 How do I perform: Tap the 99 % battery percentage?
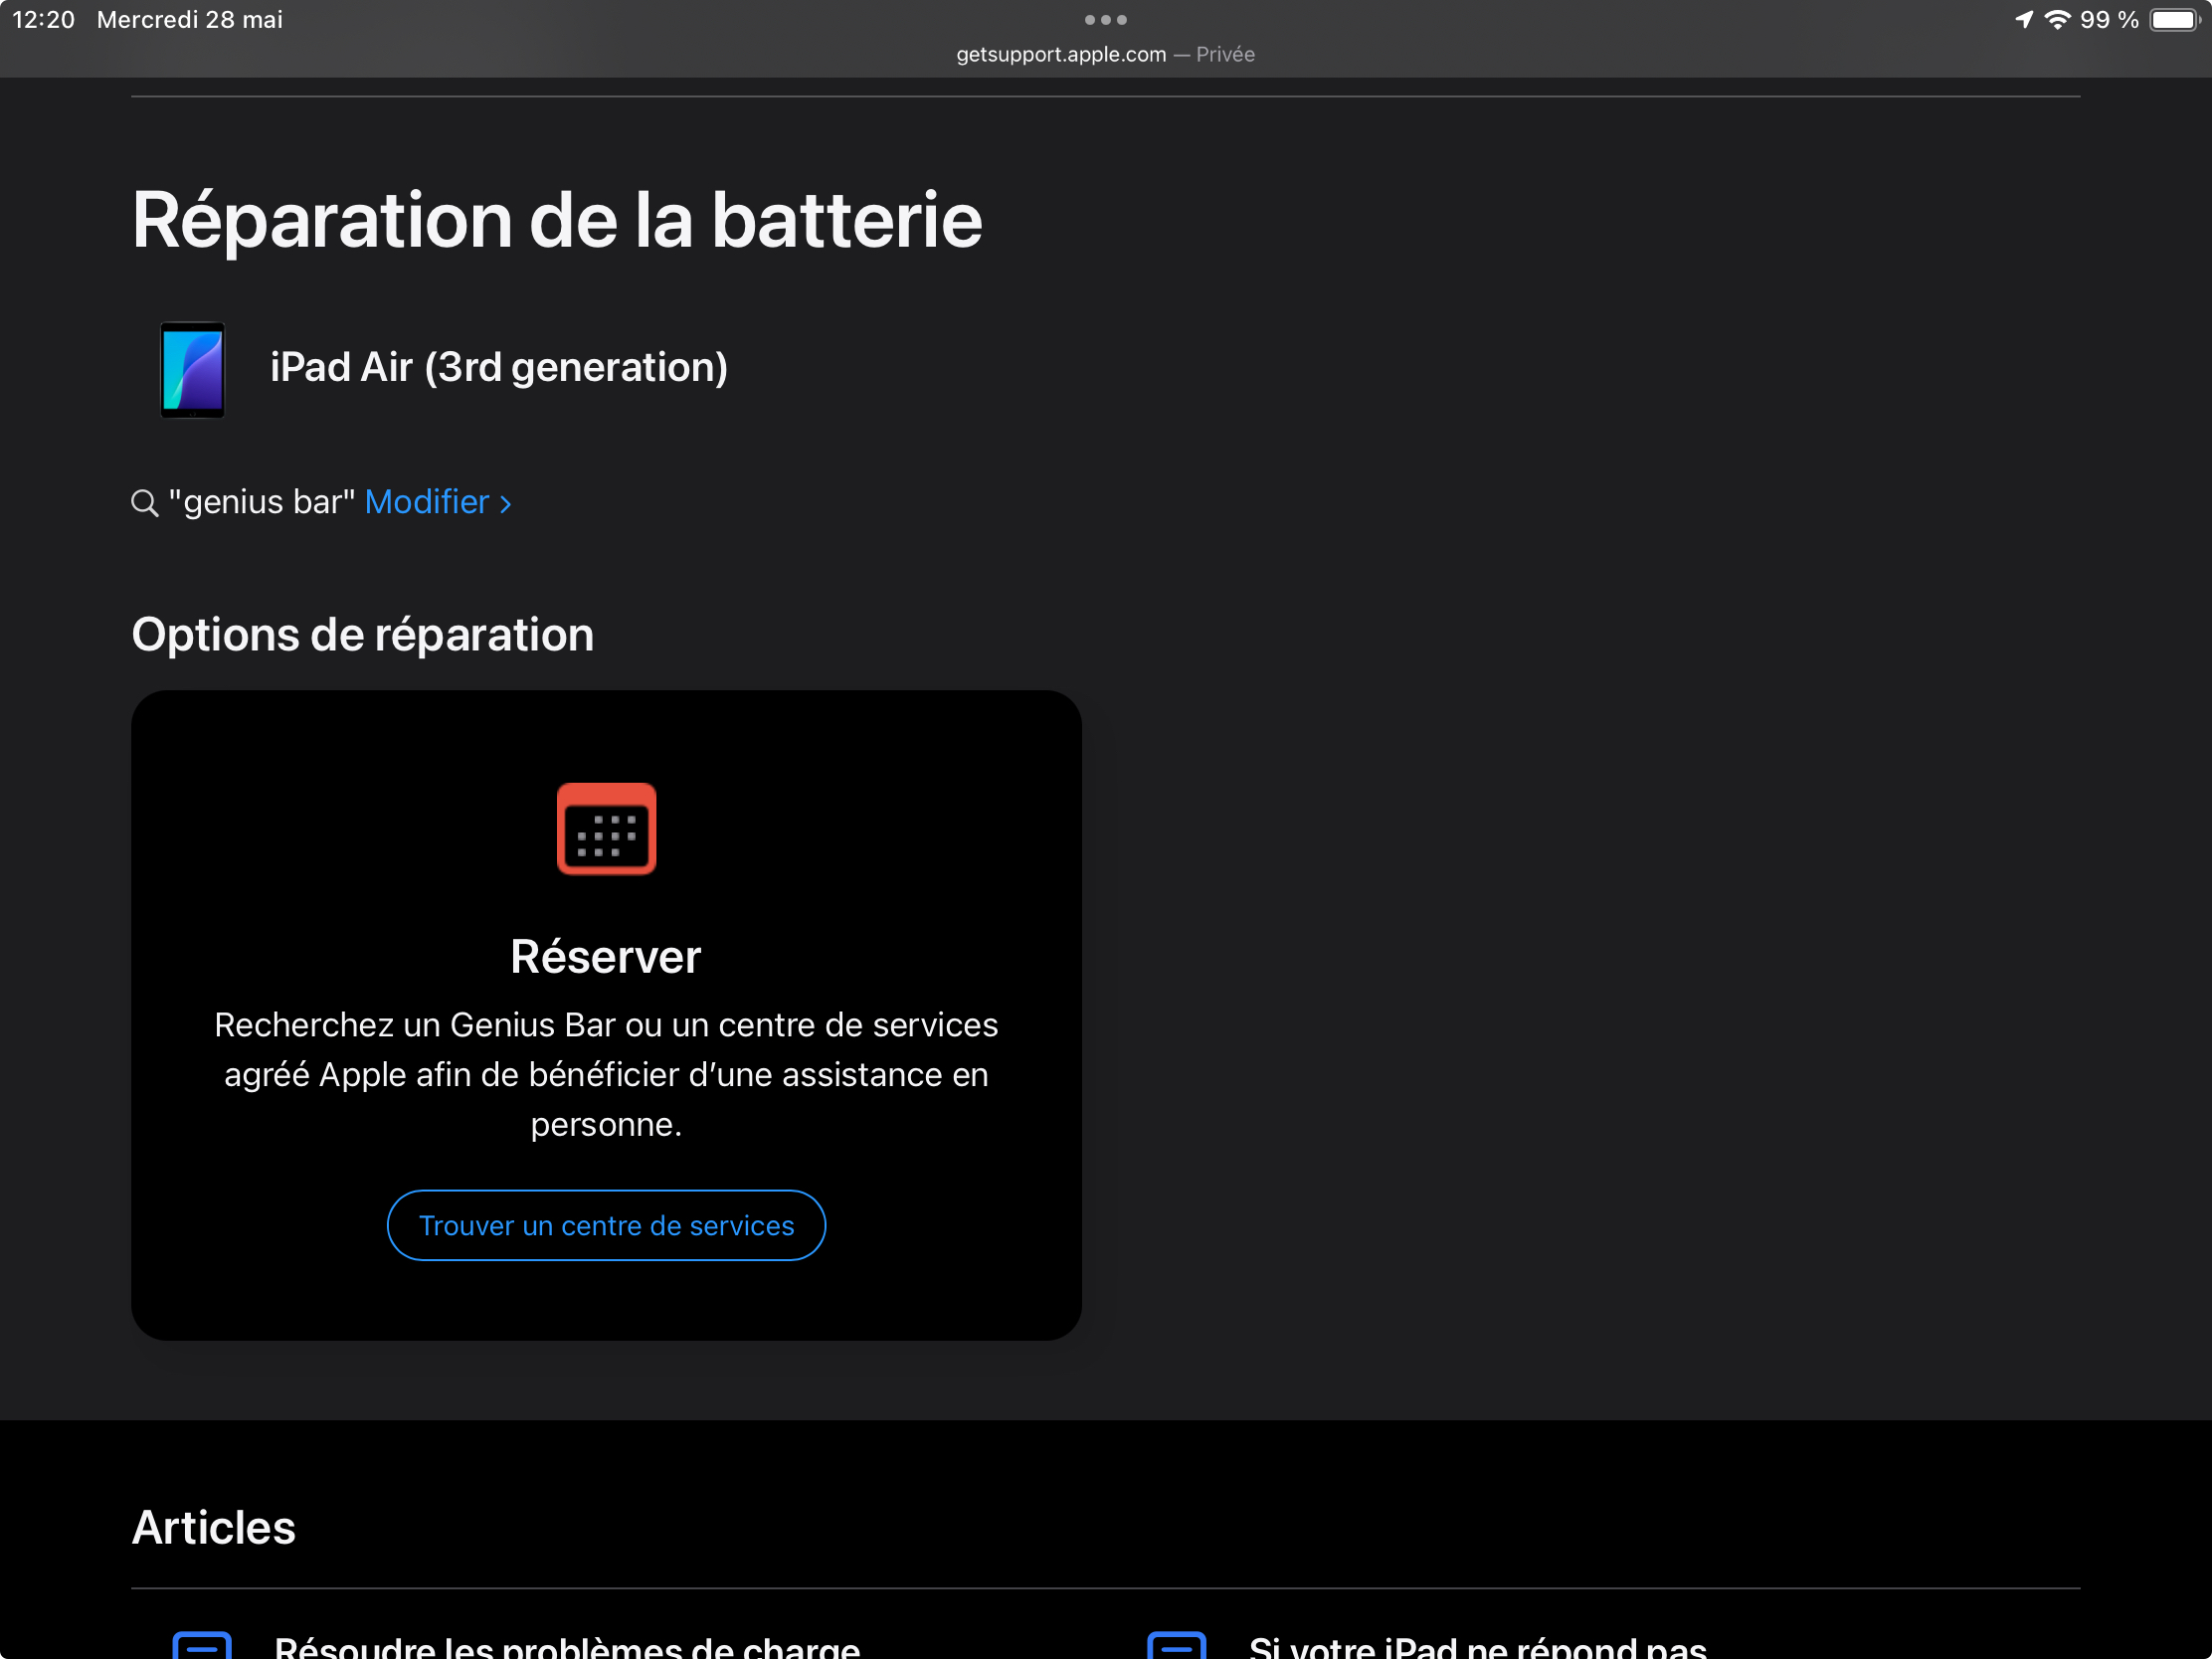(x=2109, y=20)
